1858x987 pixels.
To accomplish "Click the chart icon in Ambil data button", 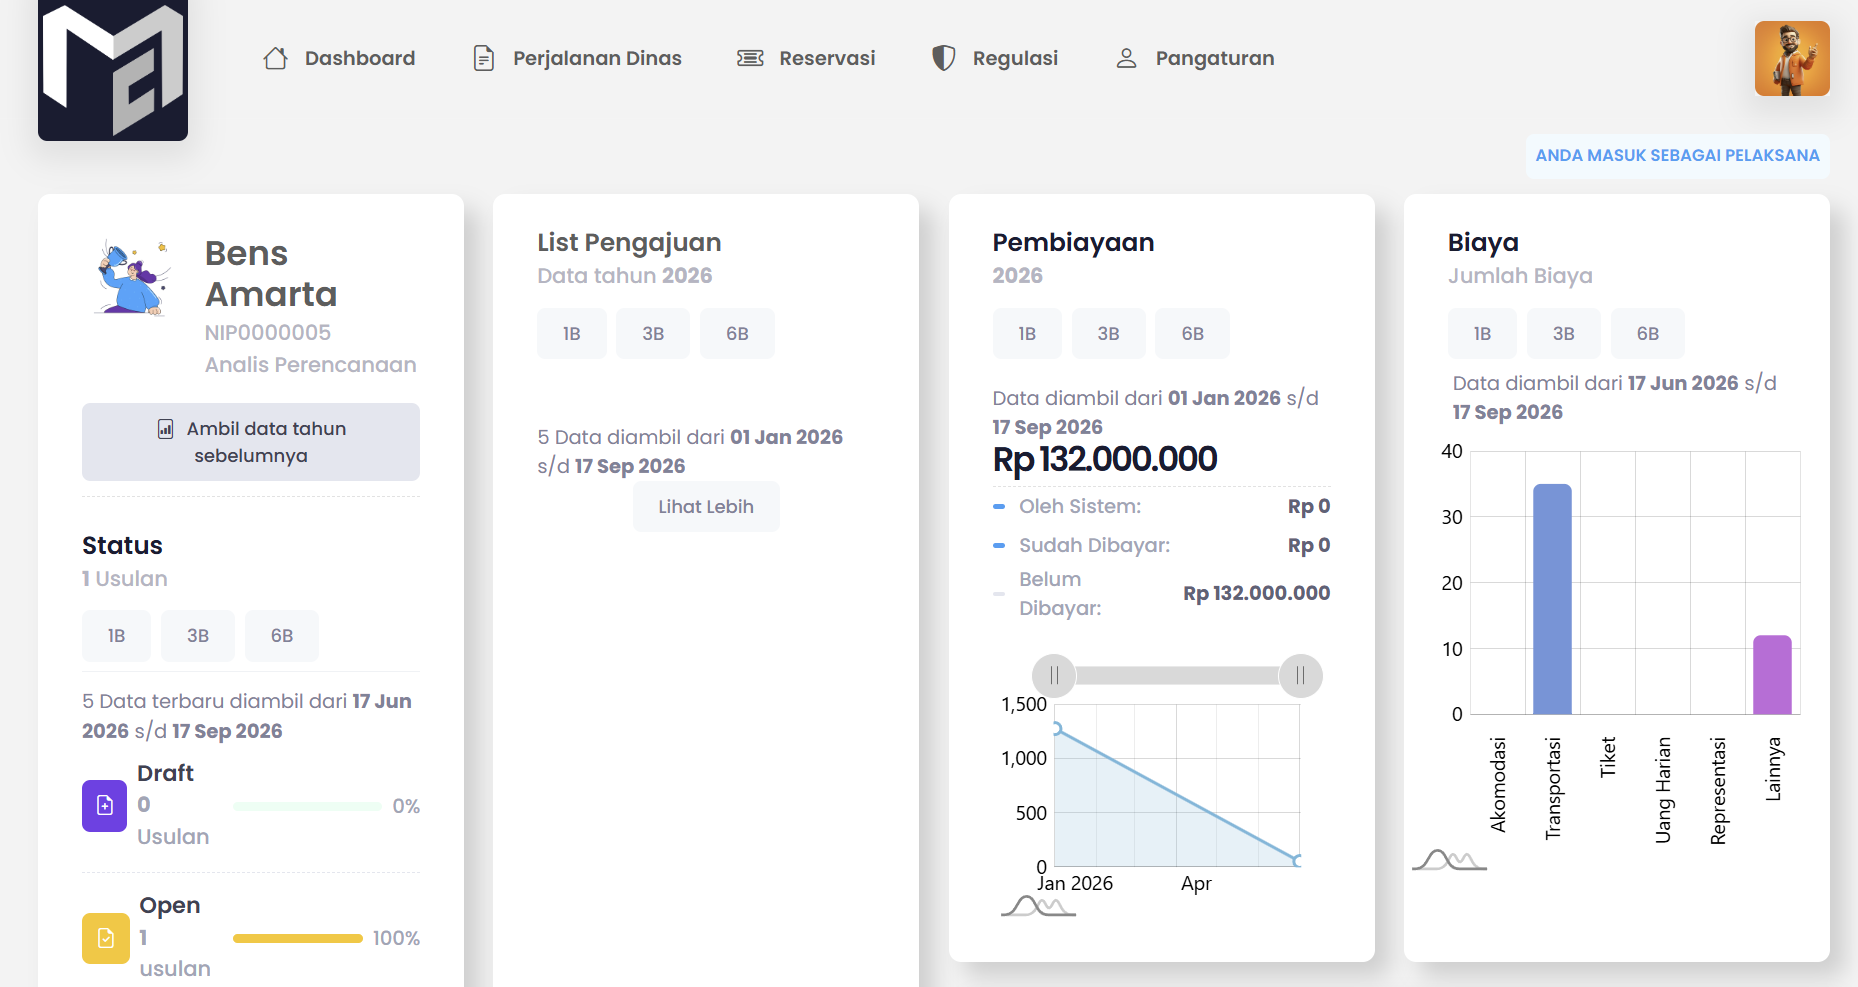I will (165, 429).
